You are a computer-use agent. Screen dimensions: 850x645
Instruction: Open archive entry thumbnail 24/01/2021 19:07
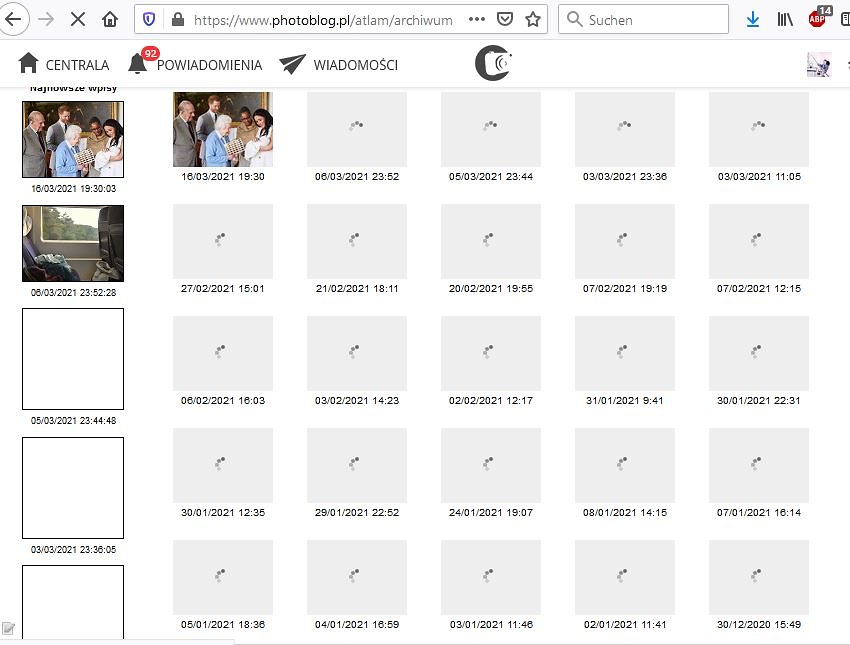491,466
